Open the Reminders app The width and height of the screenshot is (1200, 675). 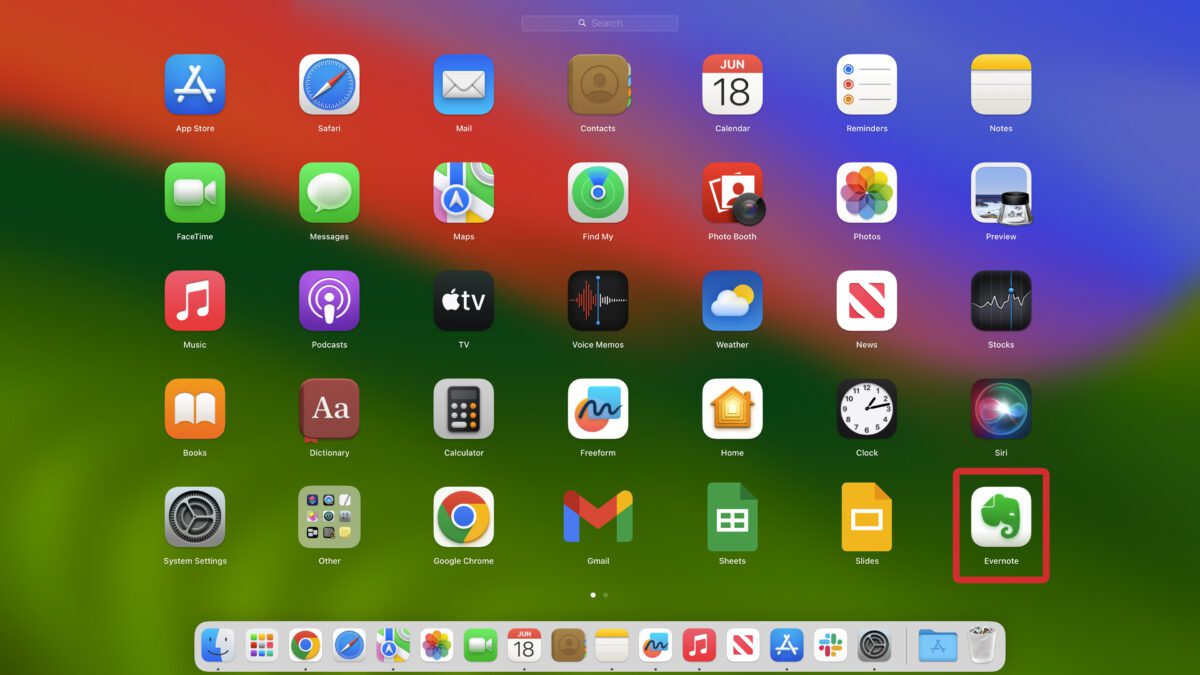[866, 85]
